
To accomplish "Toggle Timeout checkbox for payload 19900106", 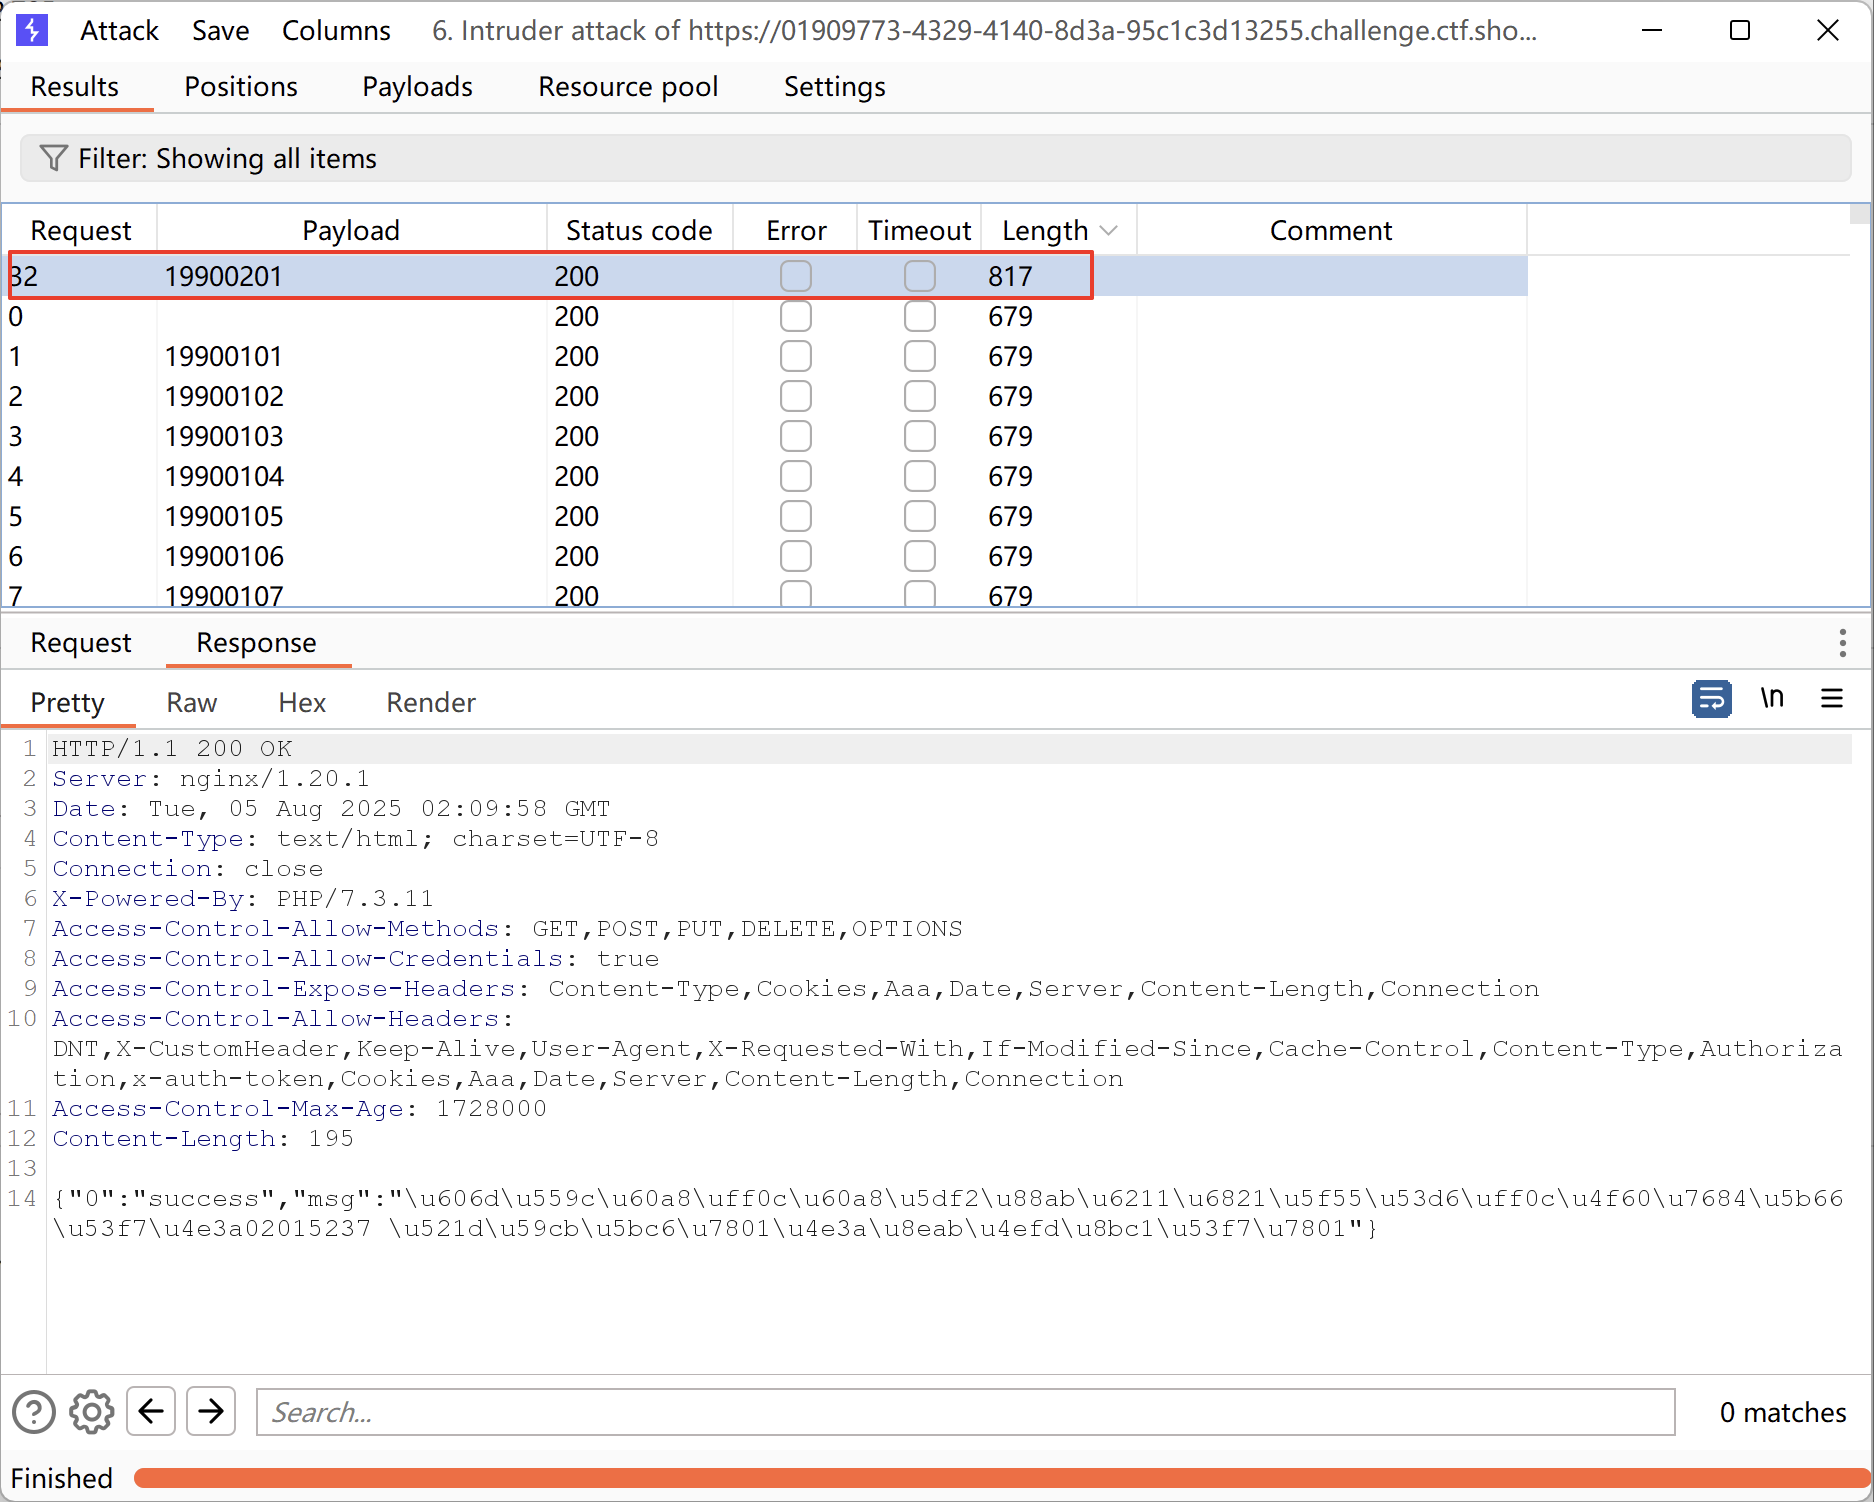I will tap(920, 556).
